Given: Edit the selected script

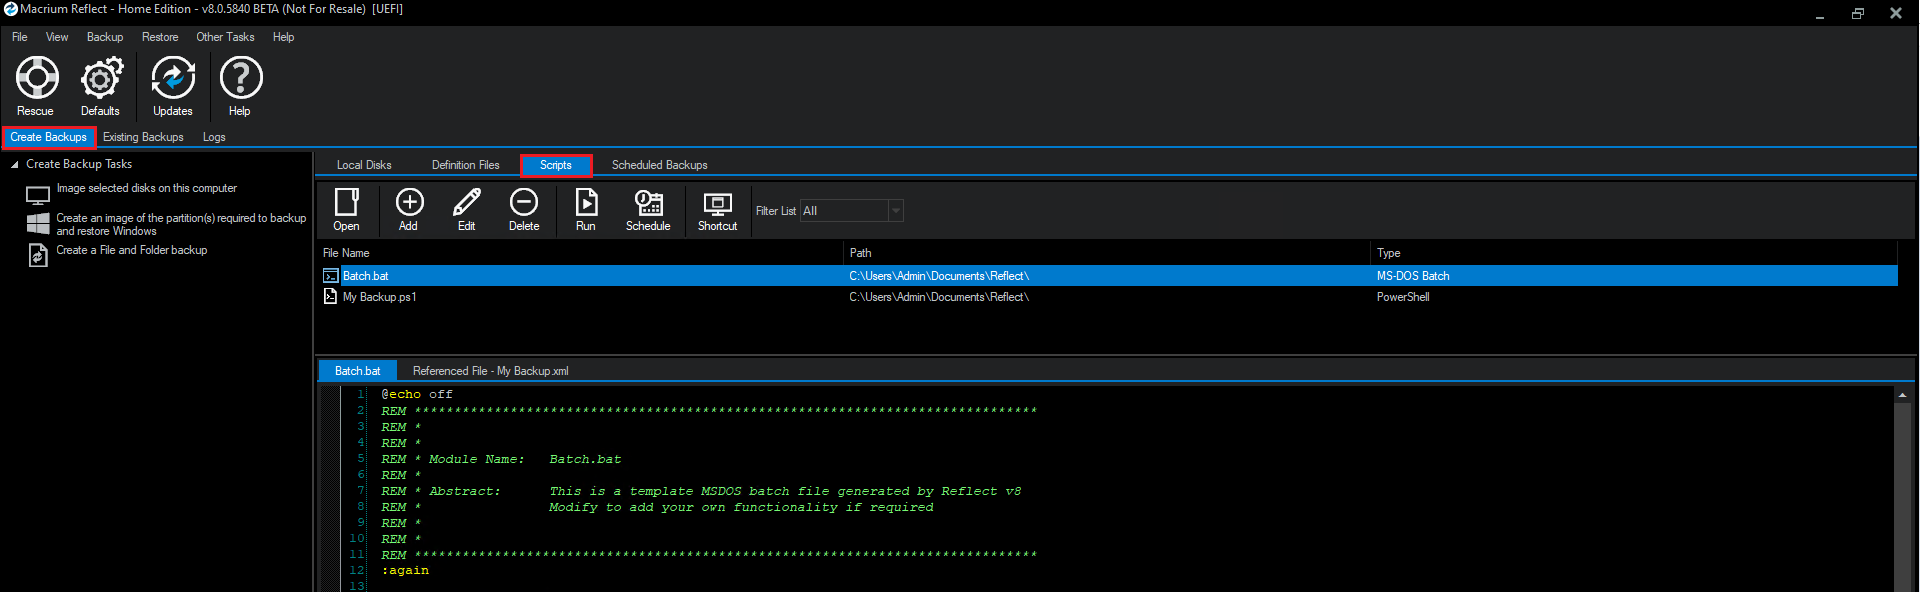Looking at the screenshot, I should pyautogui.click(x=466, y=210).
